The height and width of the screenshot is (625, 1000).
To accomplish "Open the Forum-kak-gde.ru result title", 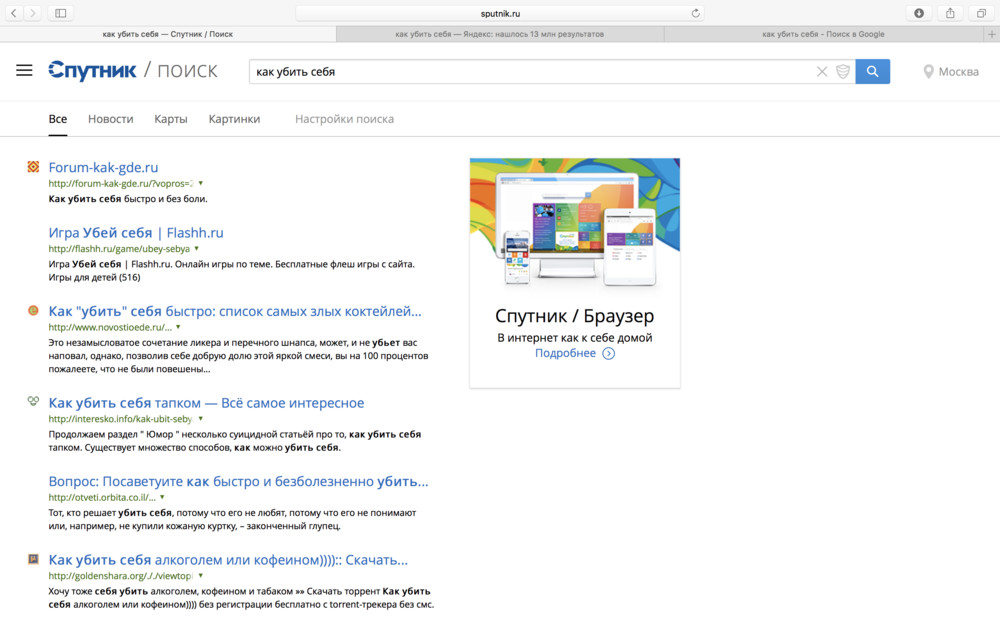I will click(103, 167).
